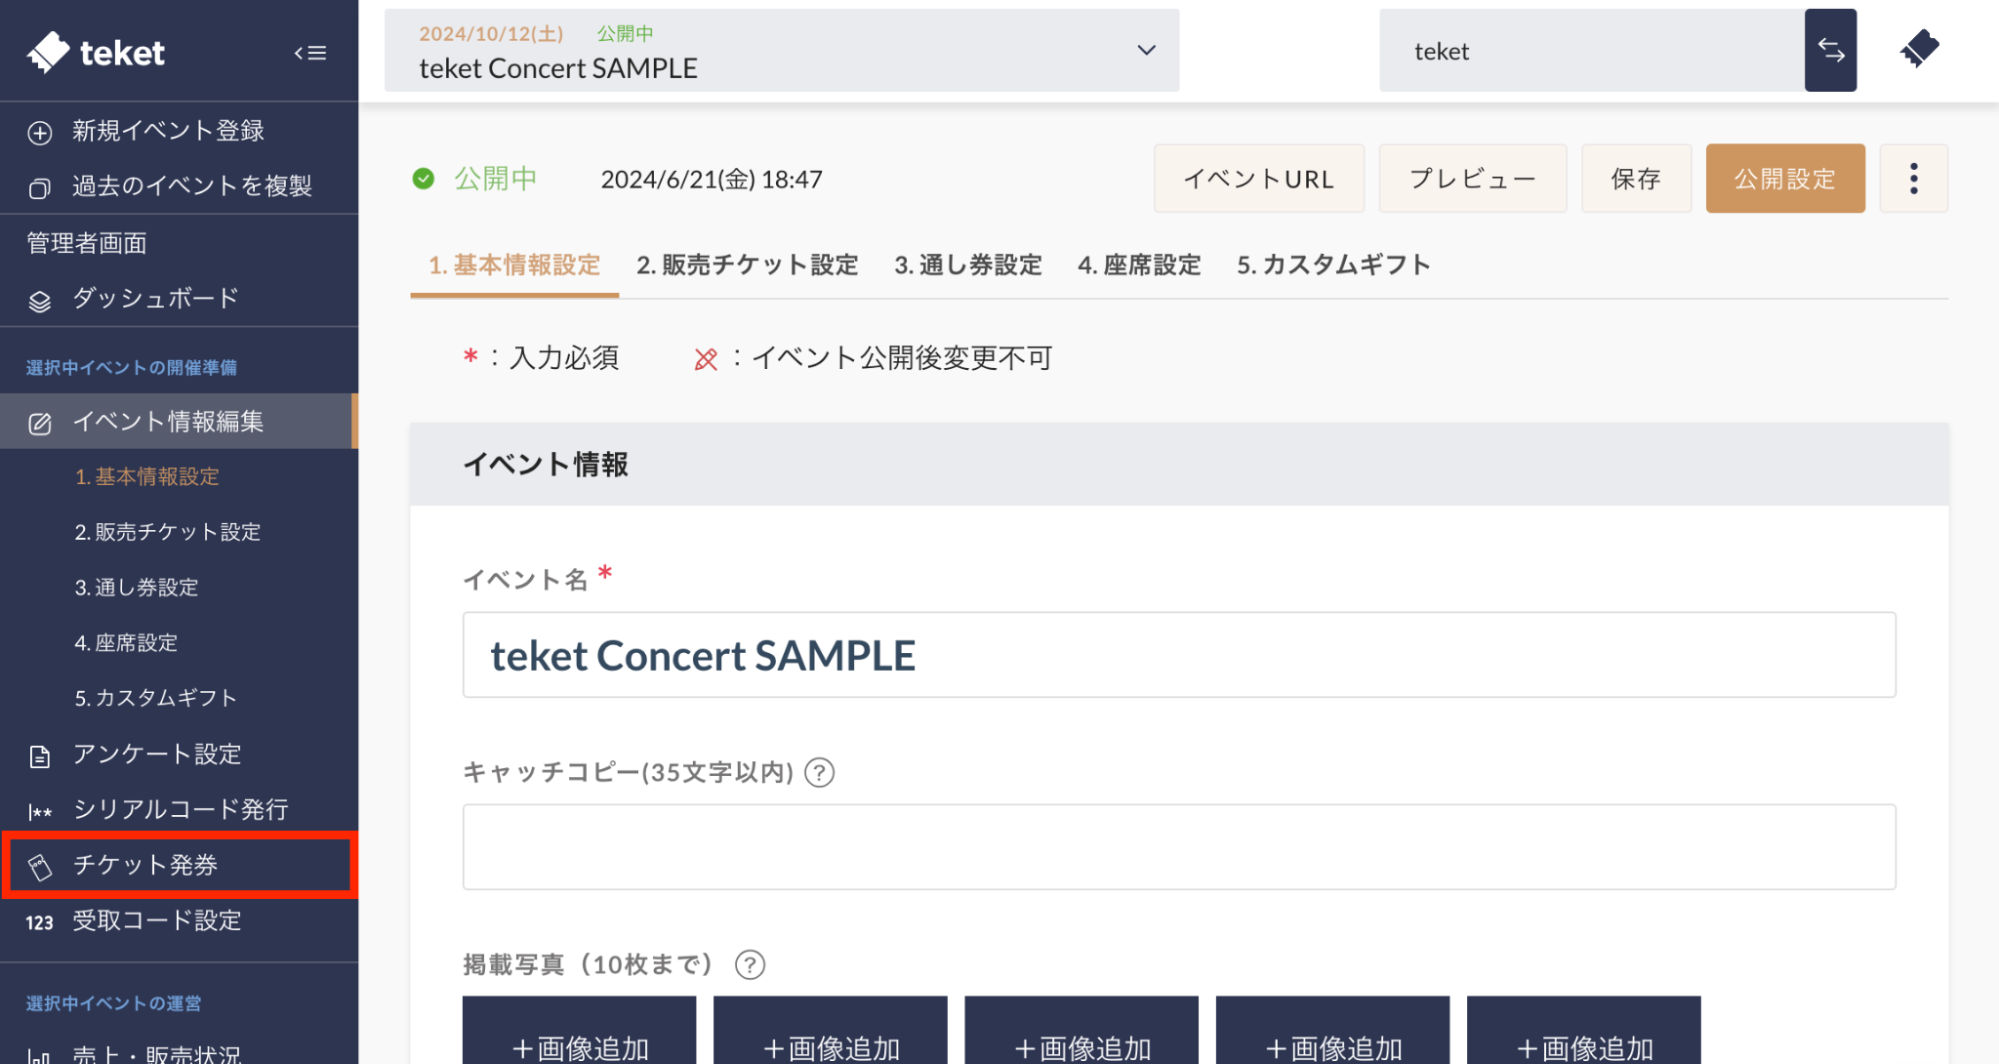This screenshot has width=1999, height=1064.
Task: Click the fifth +画像追加 button
Action: point(1583,1030)
